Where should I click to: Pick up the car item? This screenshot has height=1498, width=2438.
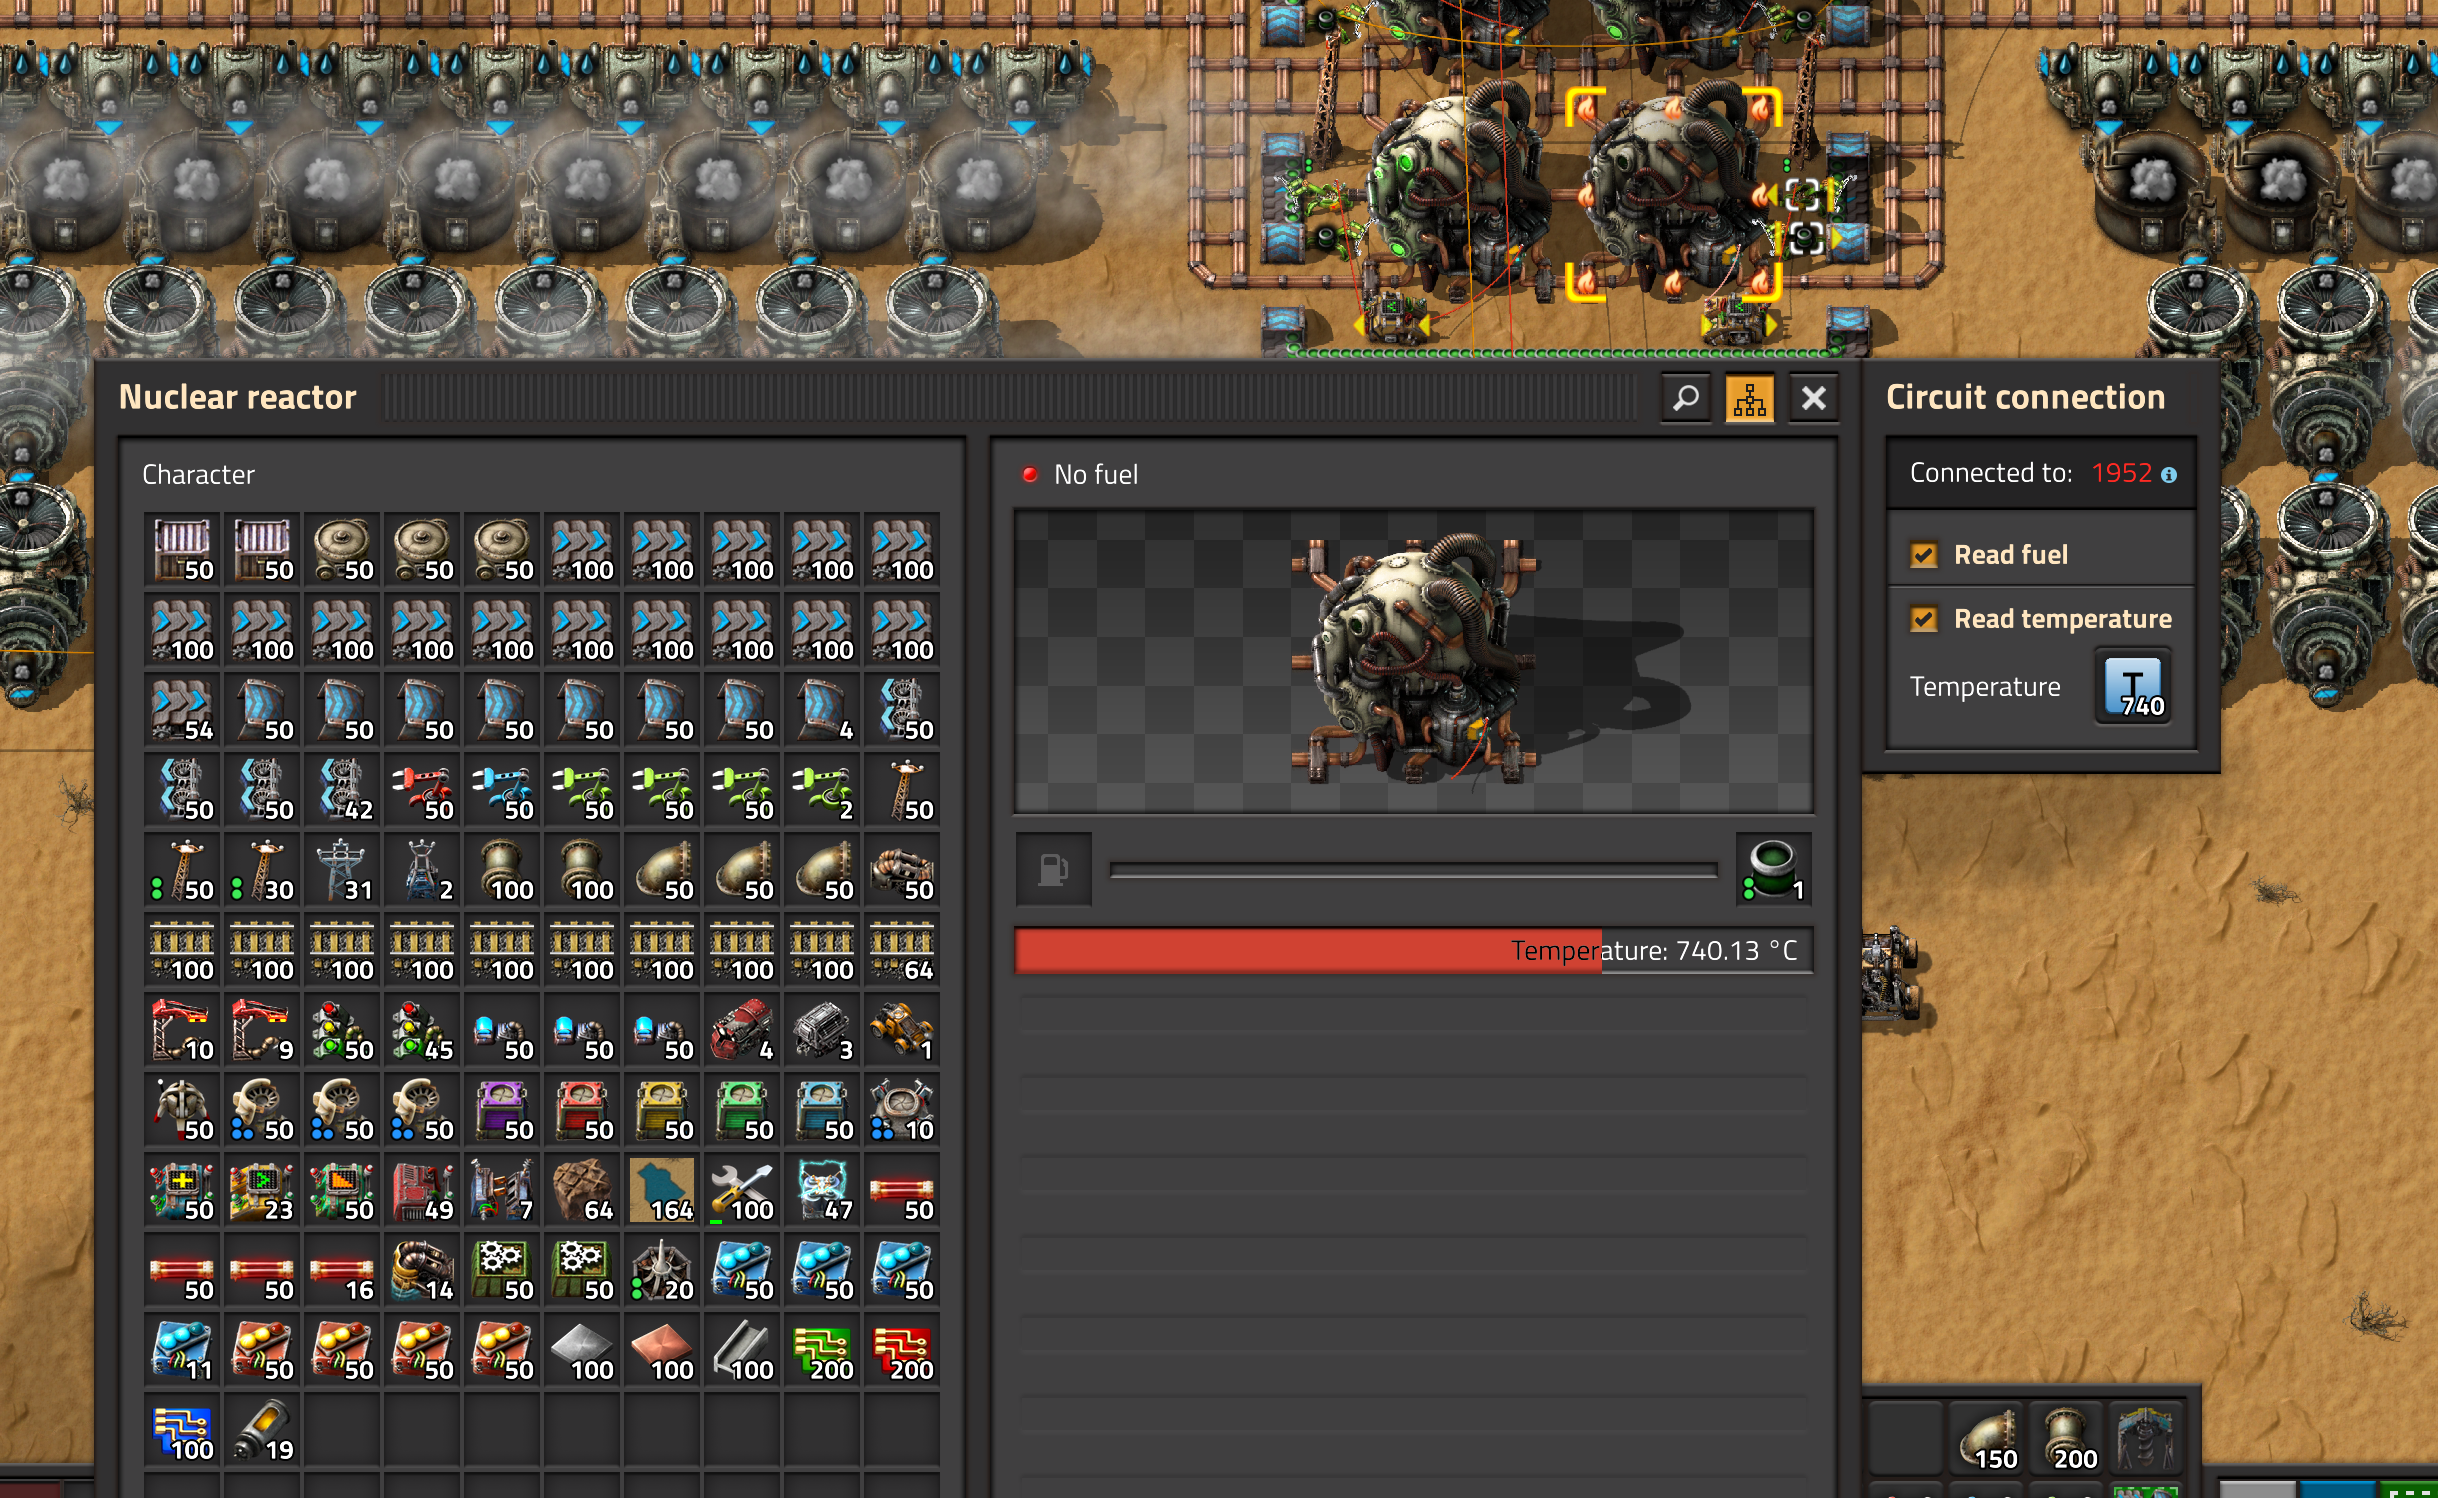tap(902, 1029)
